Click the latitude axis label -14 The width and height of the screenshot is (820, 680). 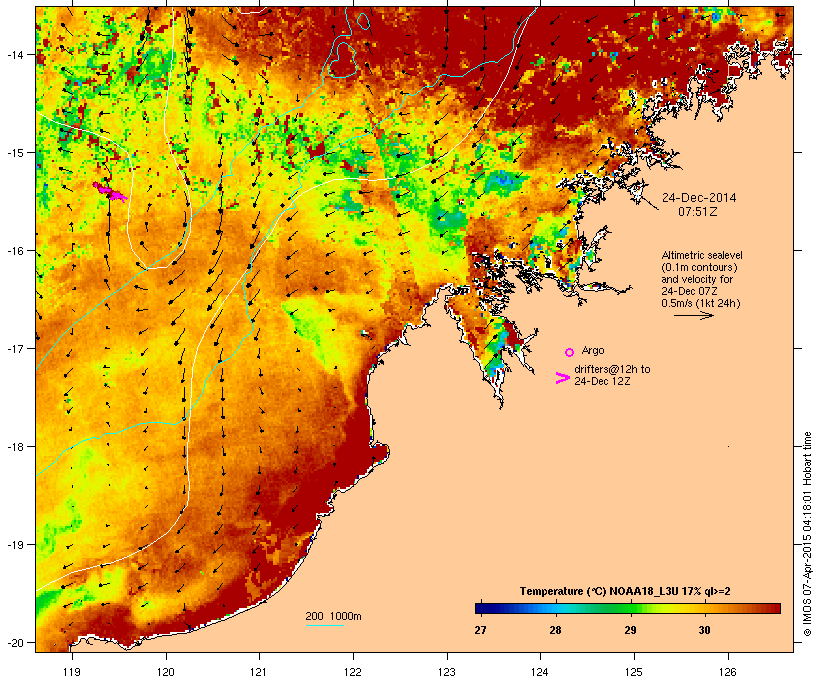click(15, 54)
